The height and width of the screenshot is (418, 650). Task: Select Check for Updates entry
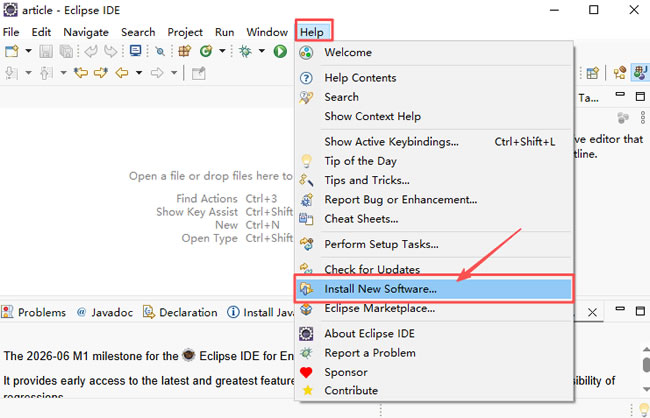[372, 269]
